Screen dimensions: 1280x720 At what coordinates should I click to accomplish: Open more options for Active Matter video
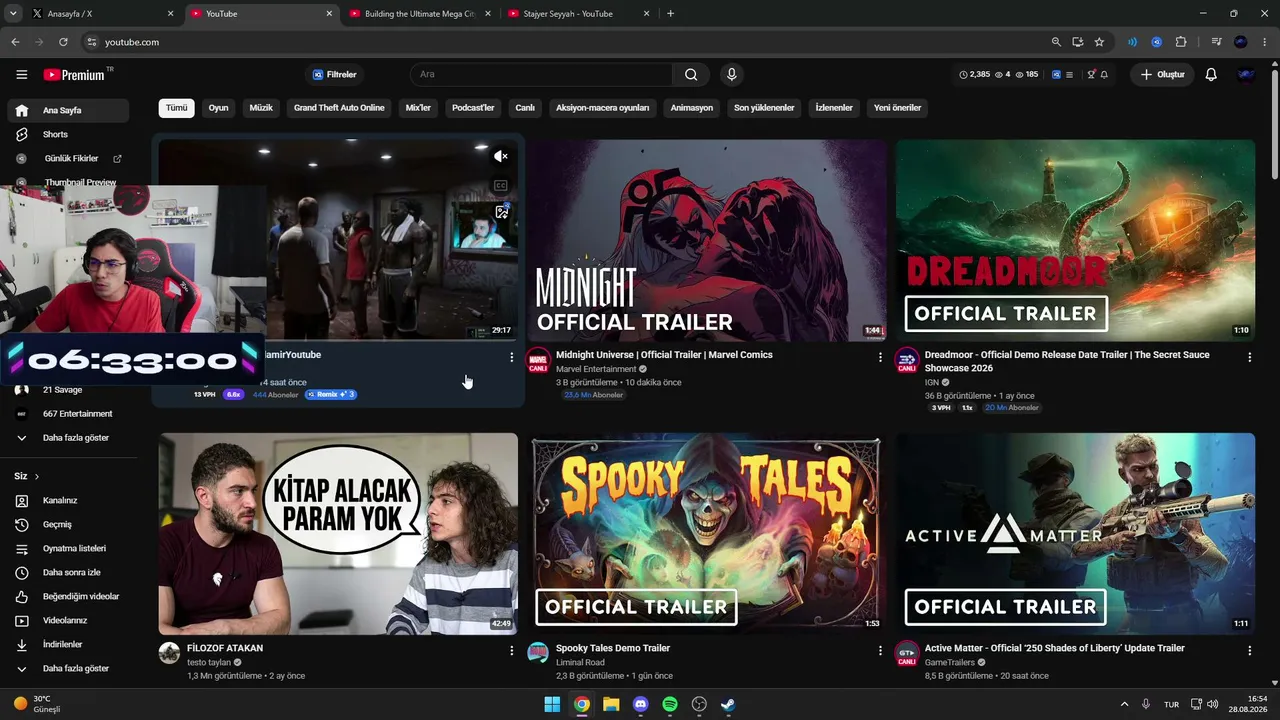[1249, 650]
